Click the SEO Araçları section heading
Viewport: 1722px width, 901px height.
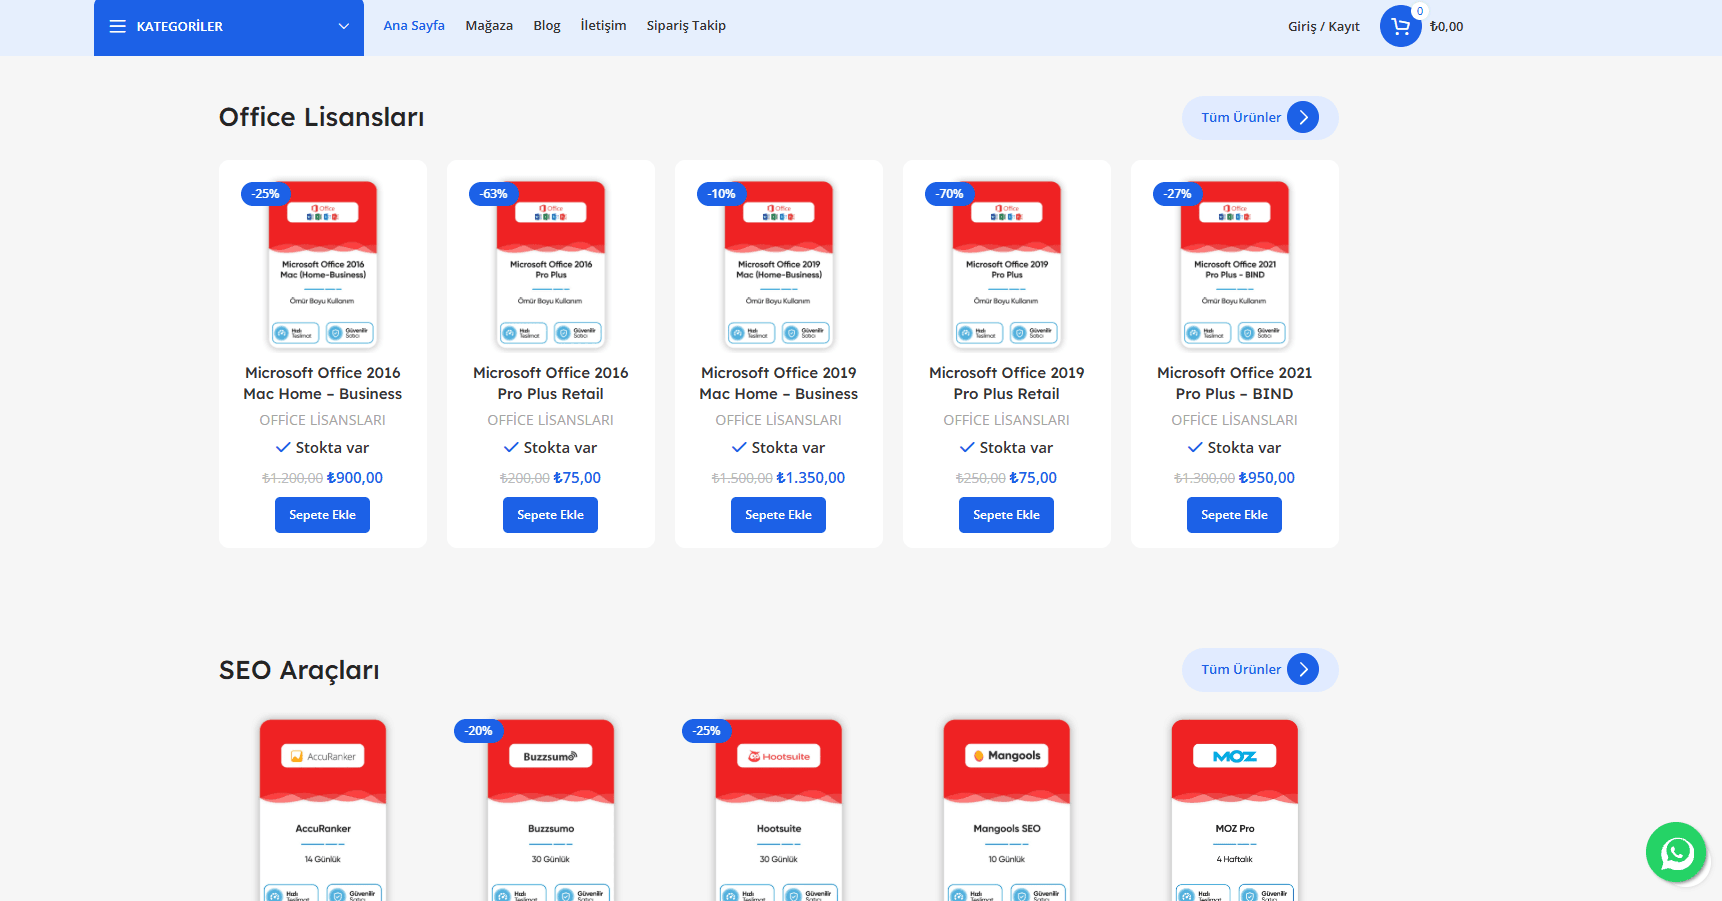click(x=299, y=670)
